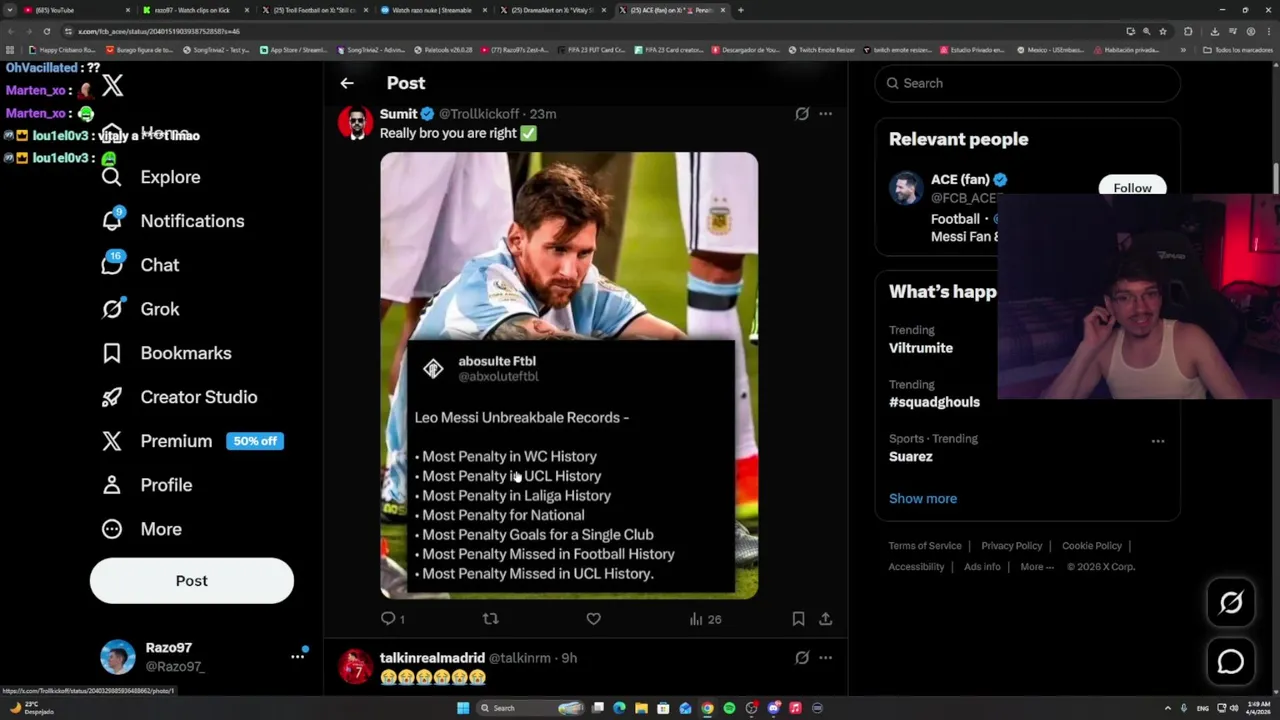1280x720 pixels.
Task: Click Grok icon on Sumit's post
Action: [x=802, y=114]
